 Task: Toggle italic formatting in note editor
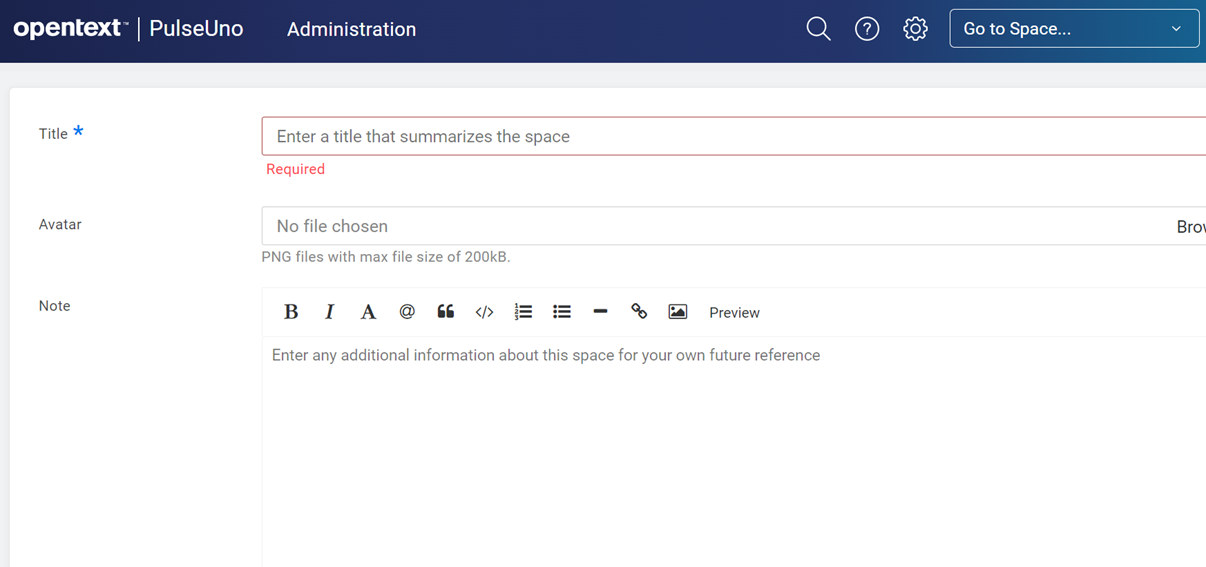[x=329, y=312]
